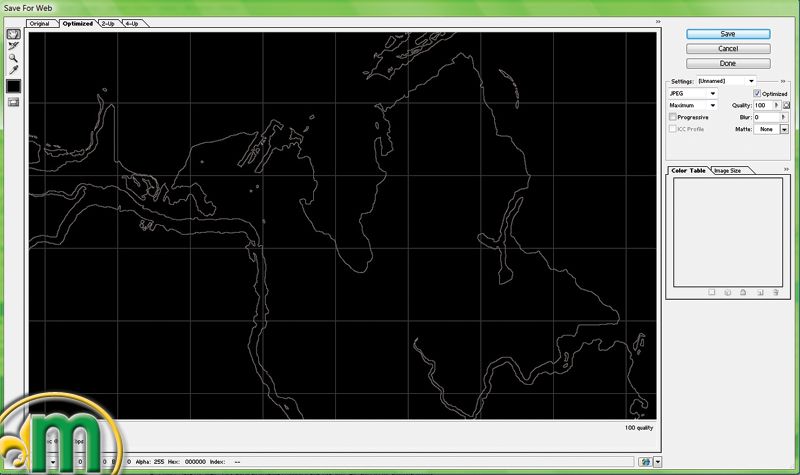The width and height of the screenshot is (800, 475).
Task: Click the web-shift cube icon in Color Table
Action: pyautogui.click(x=728, y=292)
